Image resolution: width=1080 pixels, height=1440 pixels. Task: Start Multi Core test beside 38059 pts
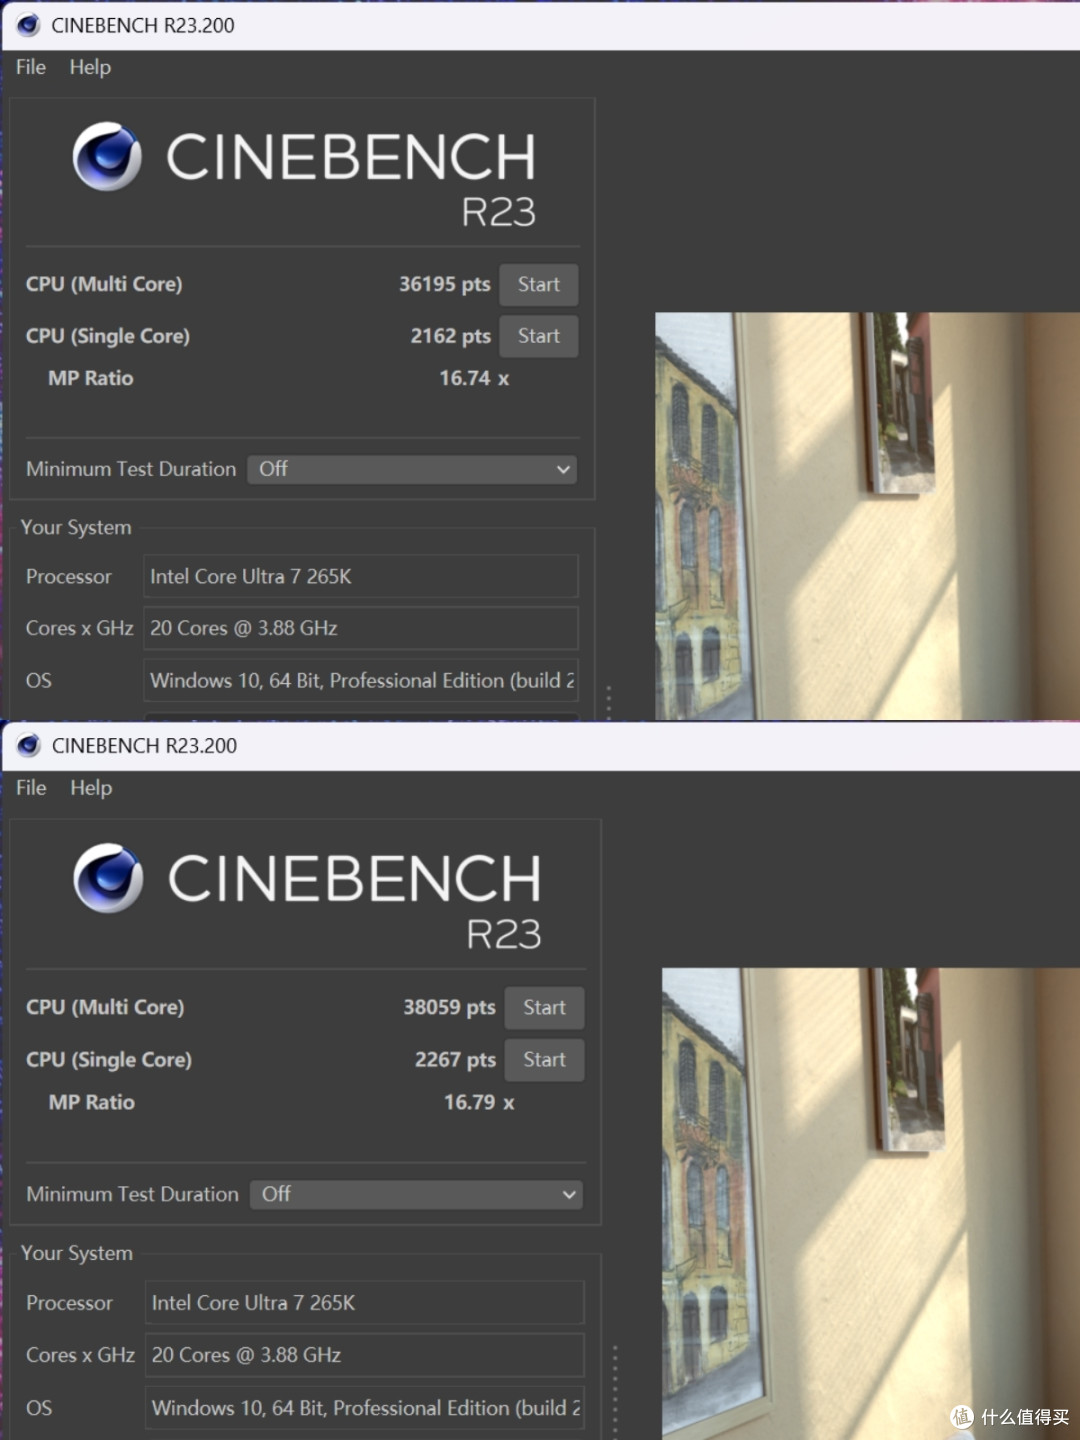[544, 1008]
